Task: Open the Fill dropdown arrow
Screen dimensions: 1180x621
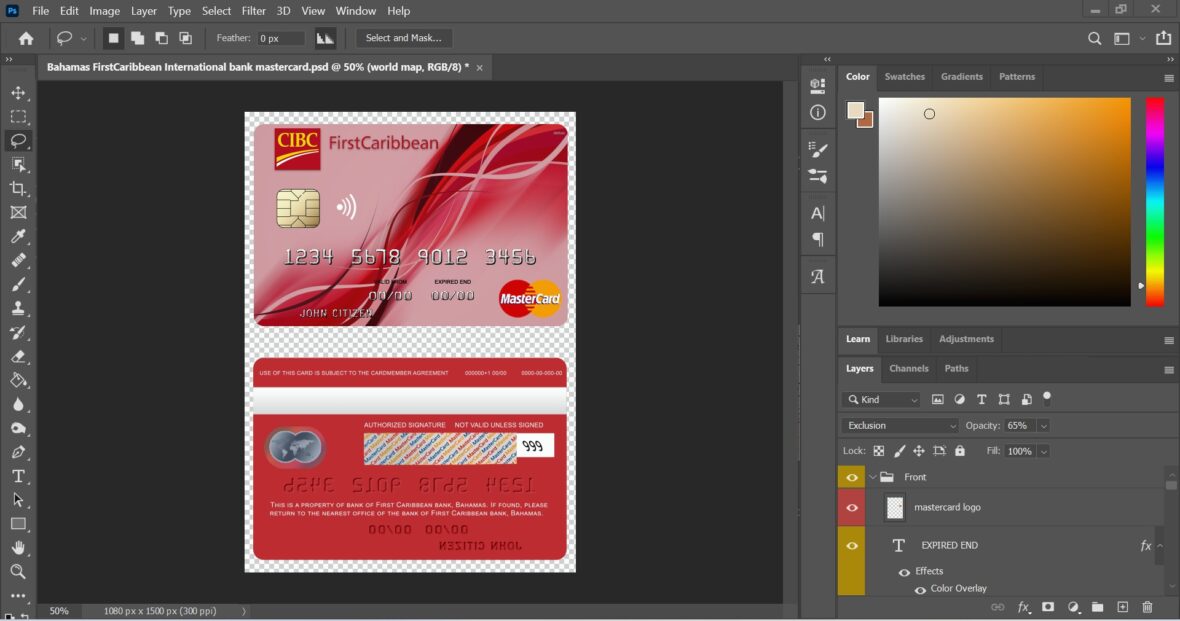Action: [x=1043, y=452]
